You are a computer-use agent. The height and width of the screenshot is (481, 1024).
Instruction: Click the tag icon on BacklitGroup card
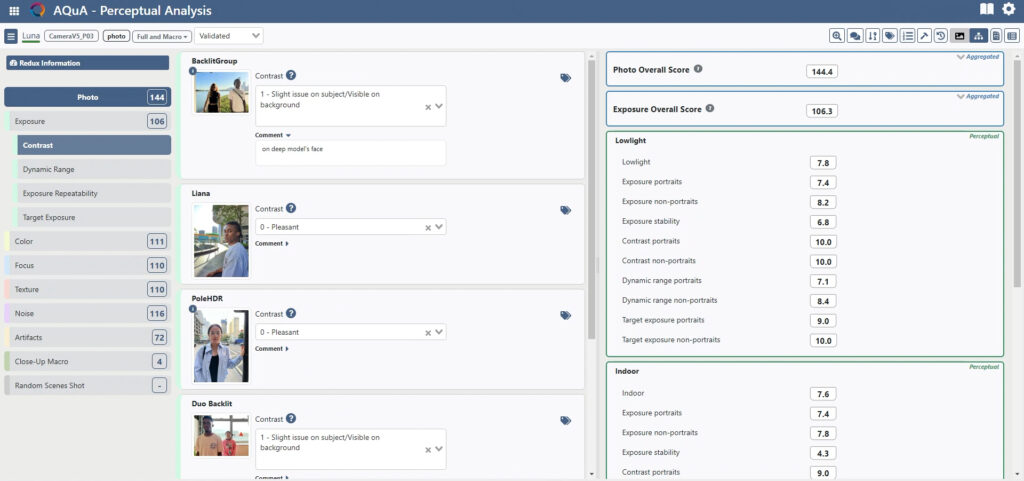click(x=565, y=78)
